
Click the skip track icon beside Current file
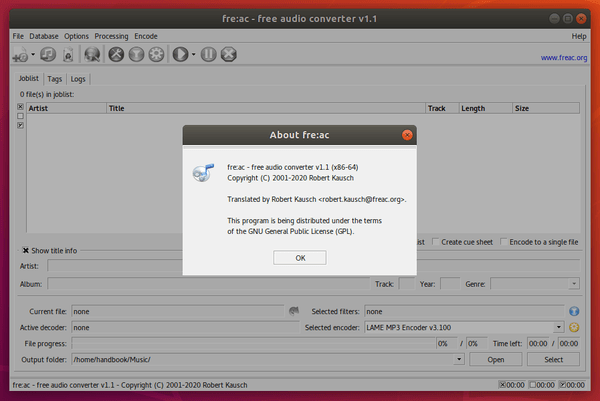[x=293, y=311]
